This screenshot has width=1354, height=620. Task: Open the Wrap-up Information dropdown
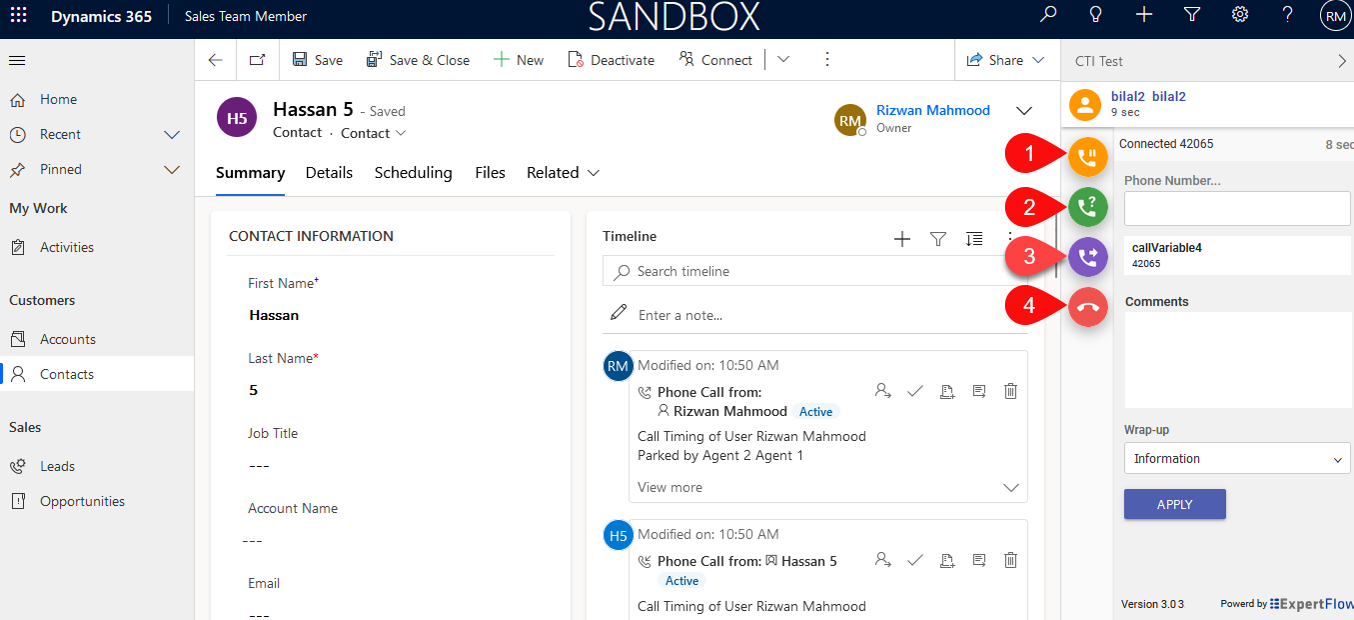[x=1236, y=459]
